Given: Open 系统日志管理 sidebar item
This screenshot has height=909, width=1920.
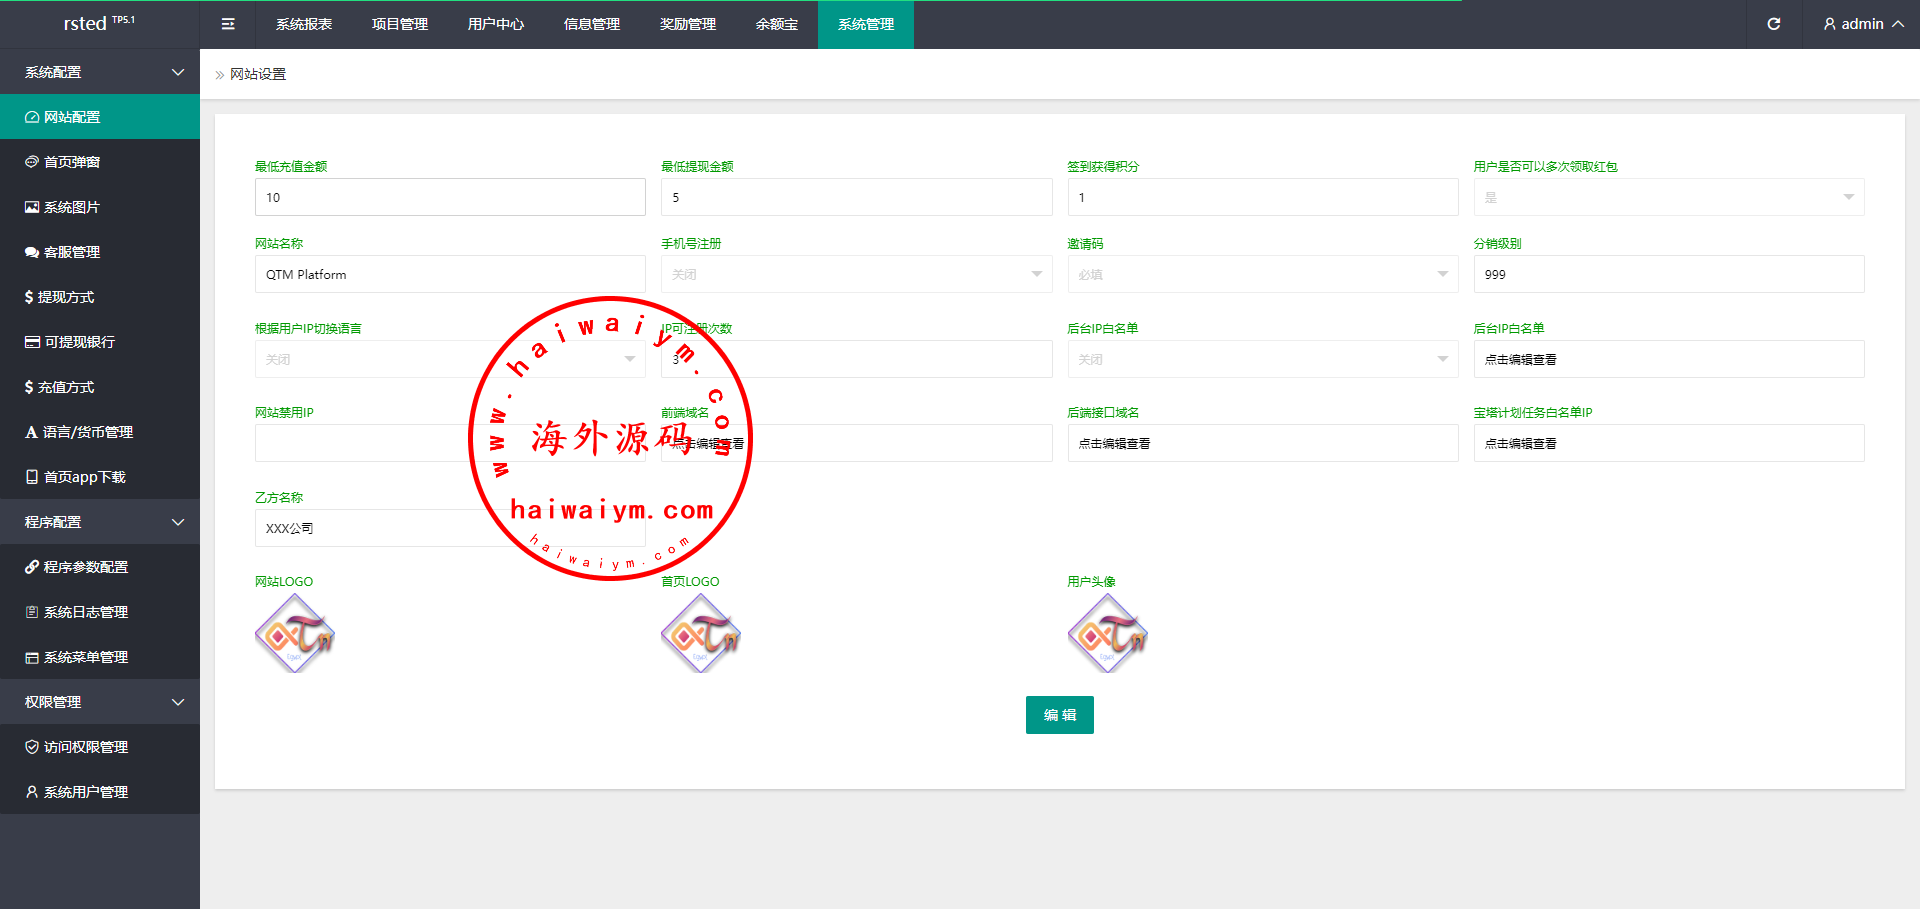Looking at the screenshot, I should 86,612.
